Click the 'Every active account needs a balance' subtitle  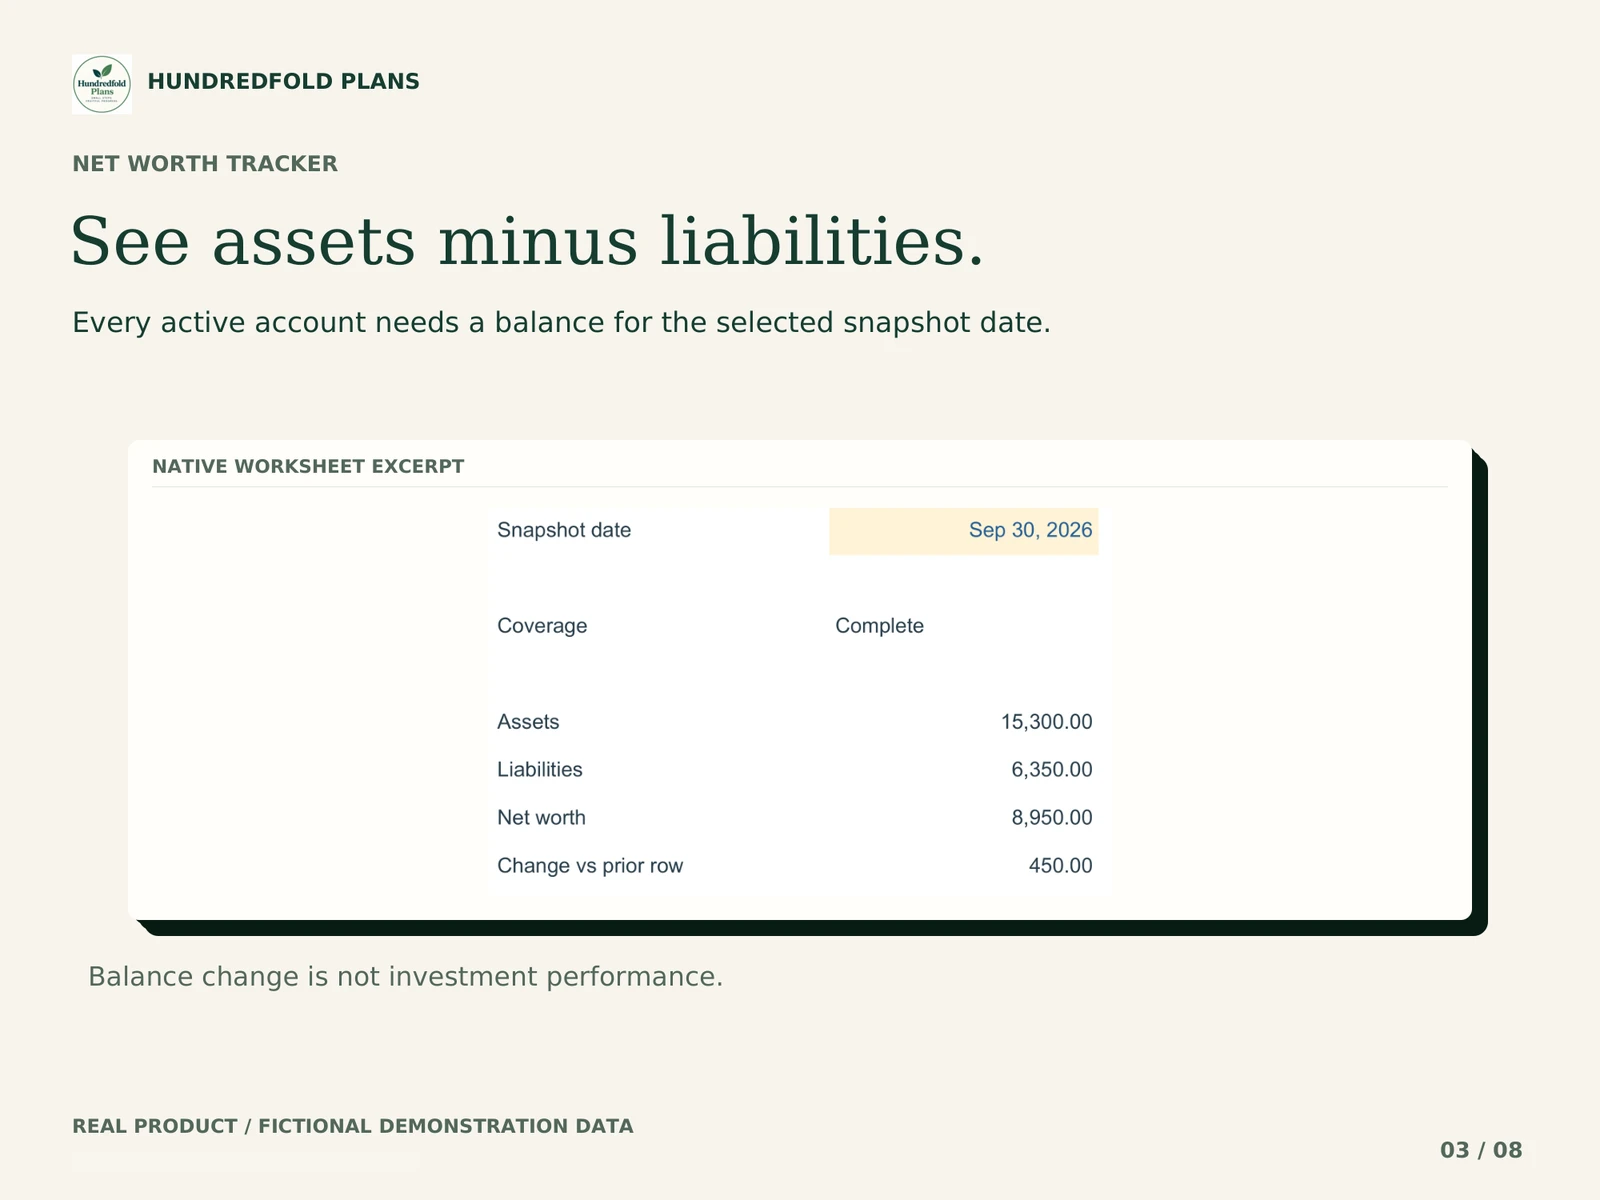561,323
